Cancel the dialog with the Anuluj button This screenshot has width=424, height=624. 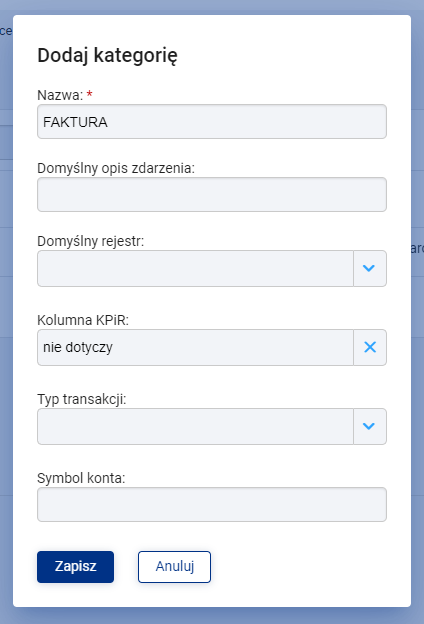coord(174,567)
